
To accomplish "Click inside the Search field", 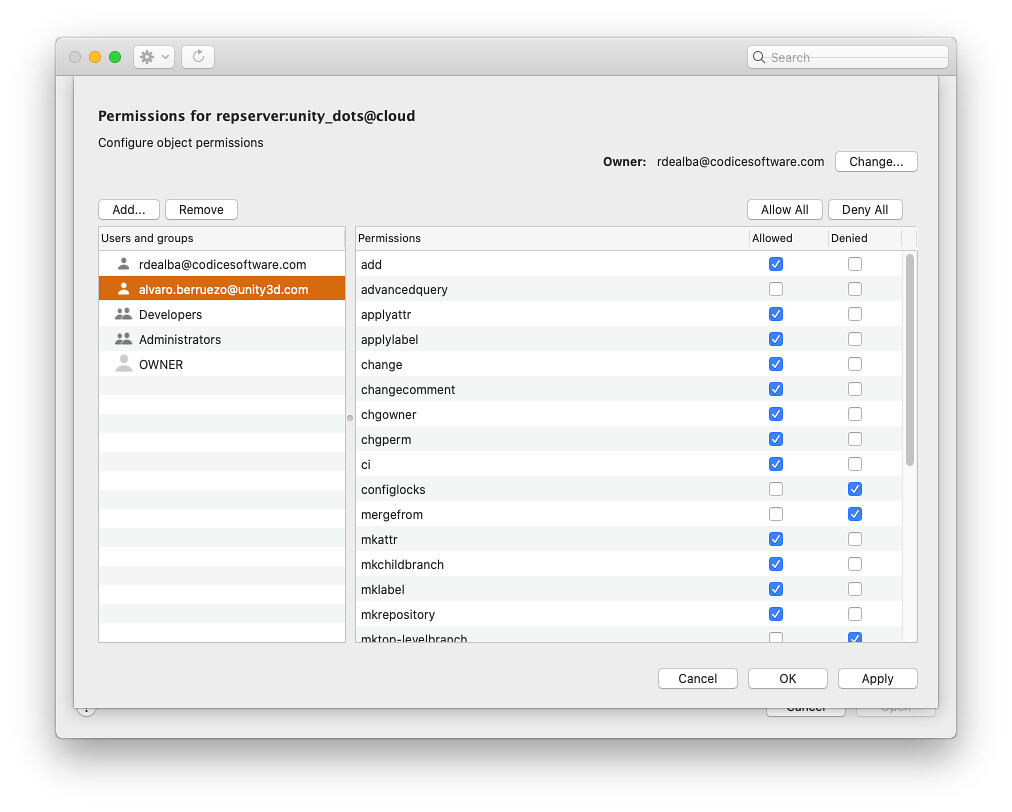I will (848, 57).
